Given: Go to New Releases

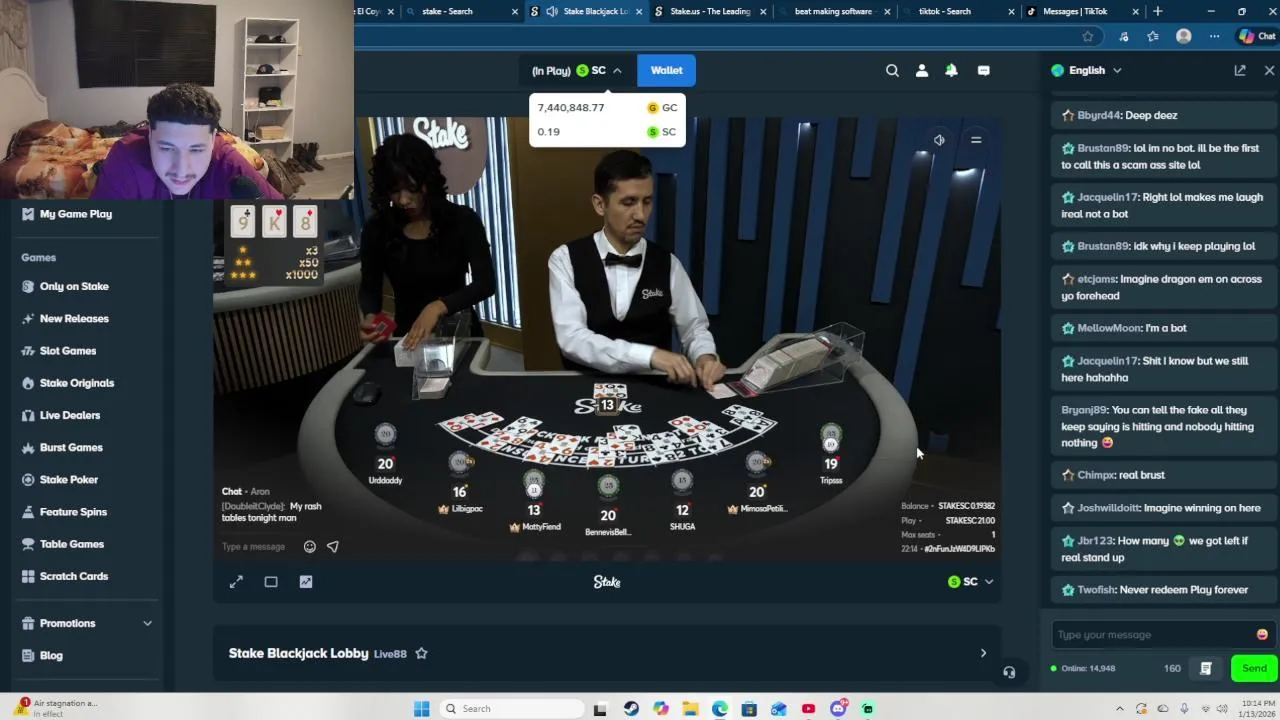Looking at the screenshot, I should pyautogui.click(x=74, y=318).
